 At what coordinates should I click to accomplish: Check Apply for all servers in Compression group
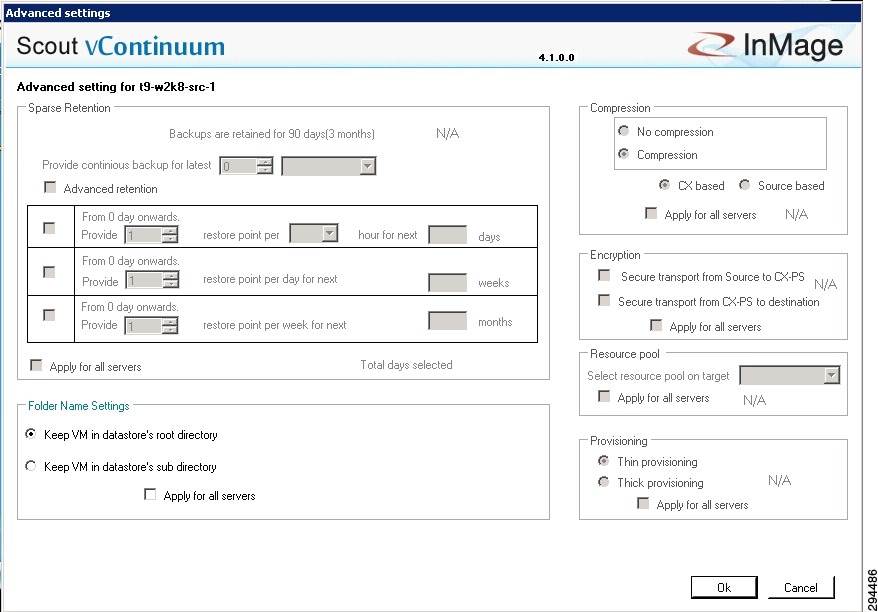[651, 213]
